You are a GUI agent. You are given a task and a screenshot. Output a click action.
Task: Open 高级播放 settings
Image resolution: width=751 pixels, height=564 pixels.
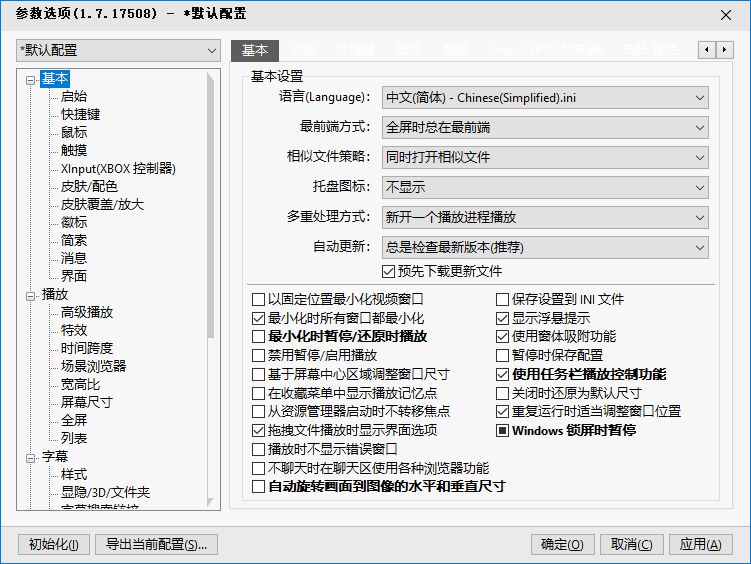pyautogui.click(x=87, y=312)
